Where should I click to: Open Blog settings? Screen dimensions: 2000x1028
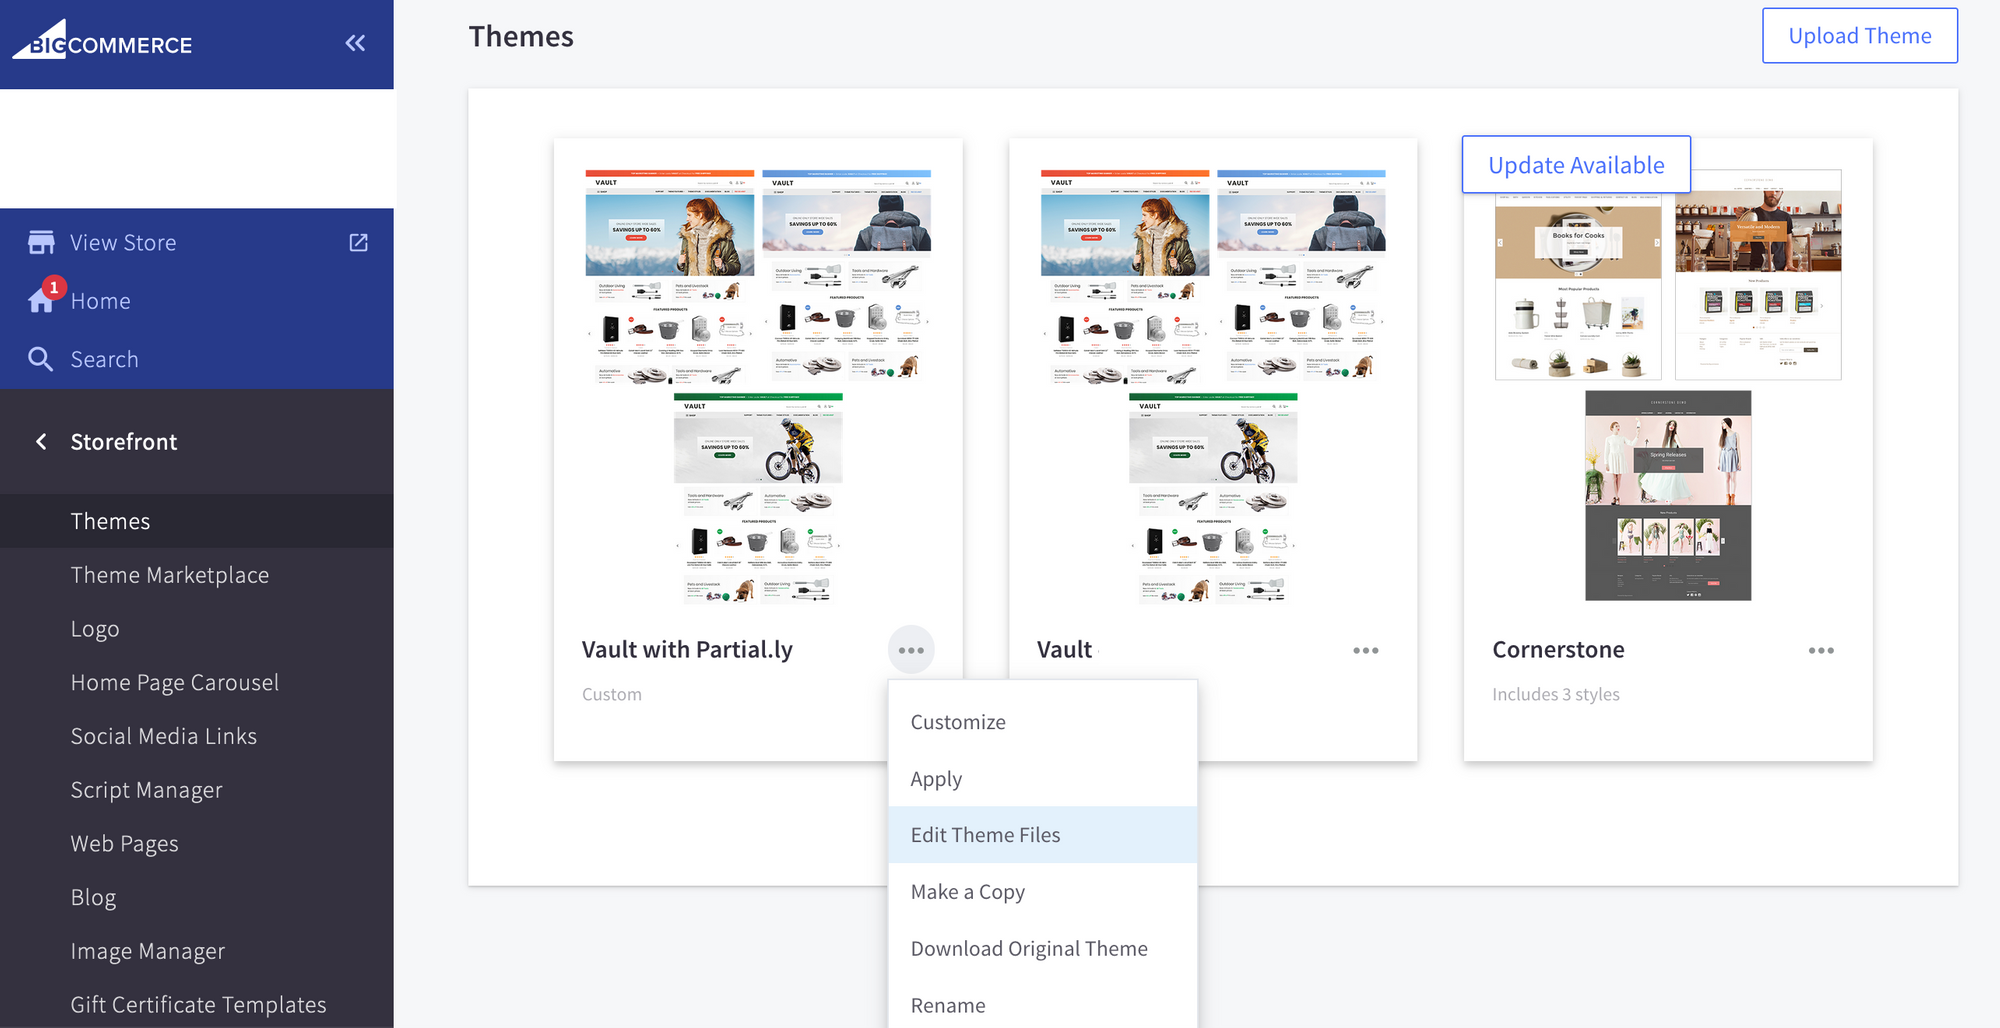click(93, 897)
